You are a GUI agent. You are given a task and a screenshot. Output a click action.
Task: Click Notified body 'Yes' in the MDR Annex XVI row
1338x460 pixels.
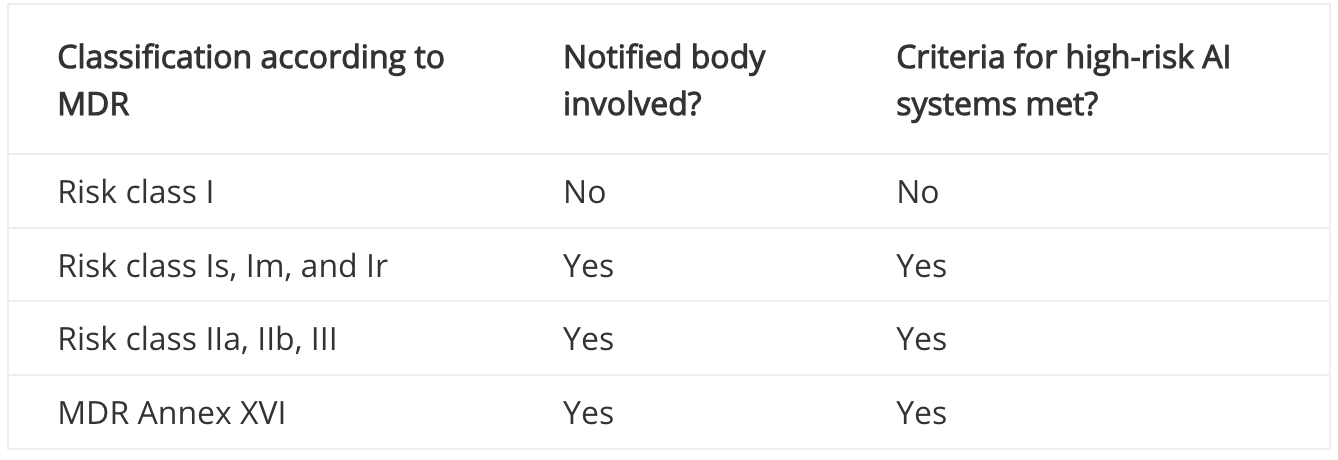click(x=588, y=413)
